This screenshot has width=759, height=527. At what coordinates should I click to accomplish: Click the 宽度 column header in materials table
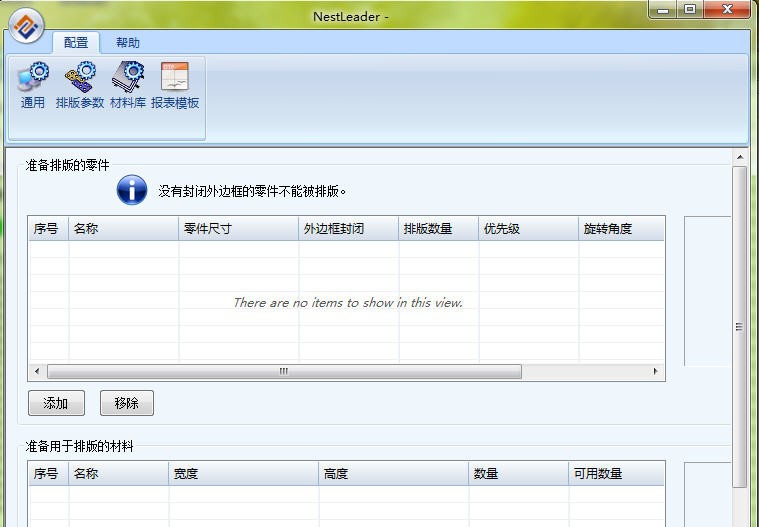point(243,473)
